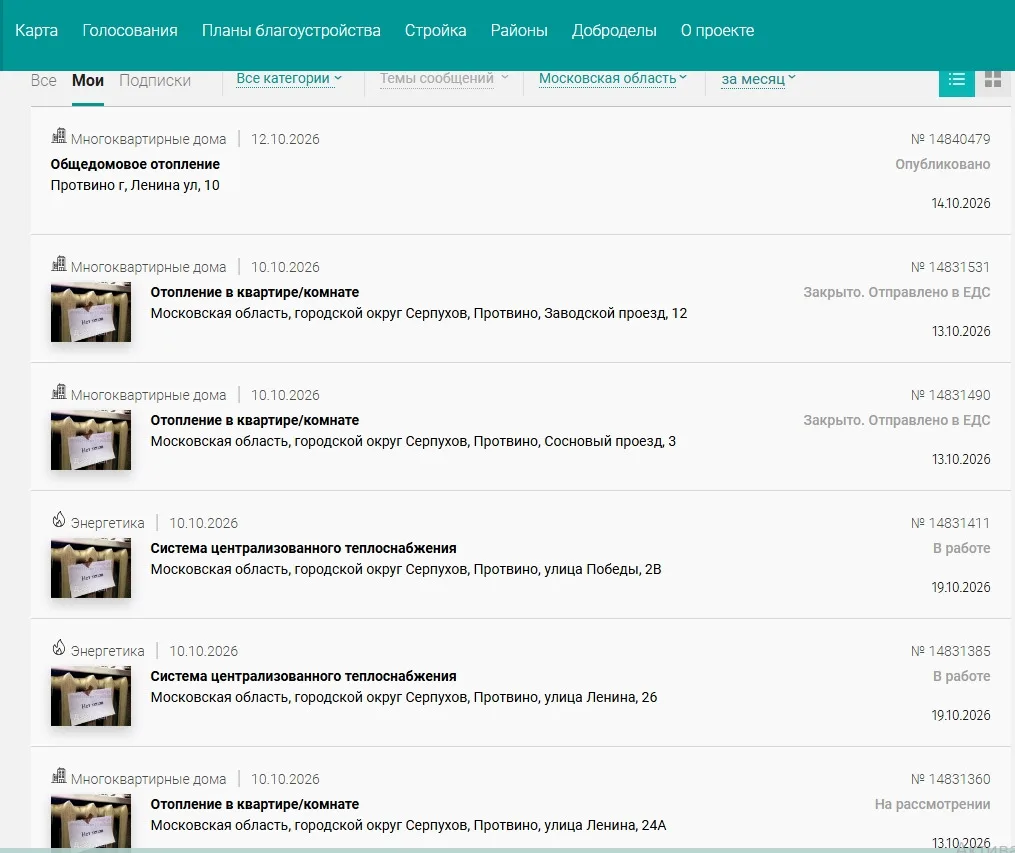This screenshot has height=853, width=1015.
Task: Click building icon for report 14831490
Action: [x=59, y=392]
